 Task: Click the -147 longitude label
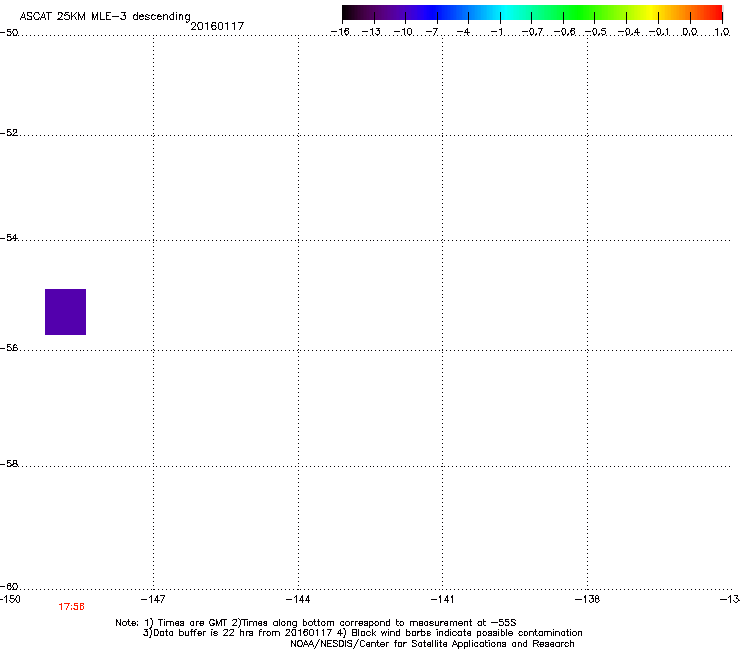(153, 599)
